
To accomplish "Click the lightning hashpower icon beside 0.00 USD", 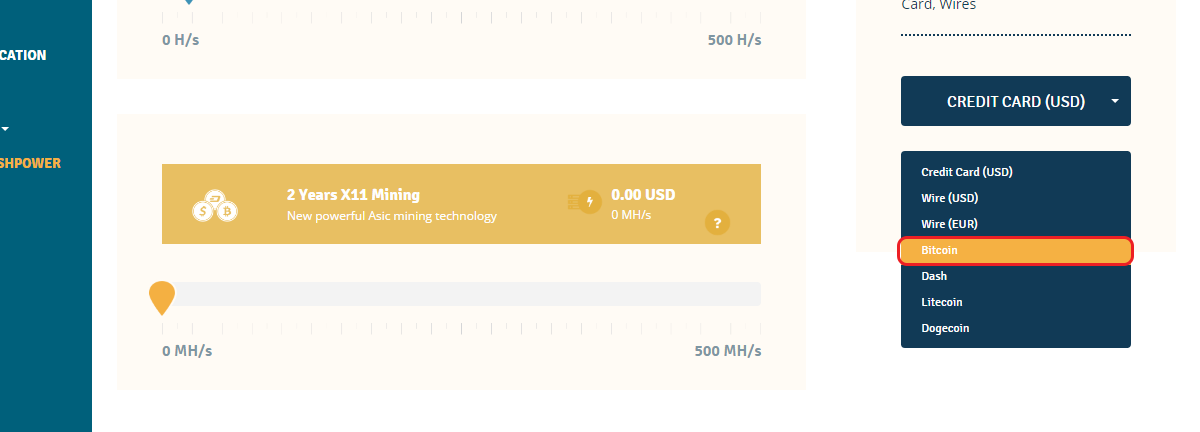I will pos(584,202).
